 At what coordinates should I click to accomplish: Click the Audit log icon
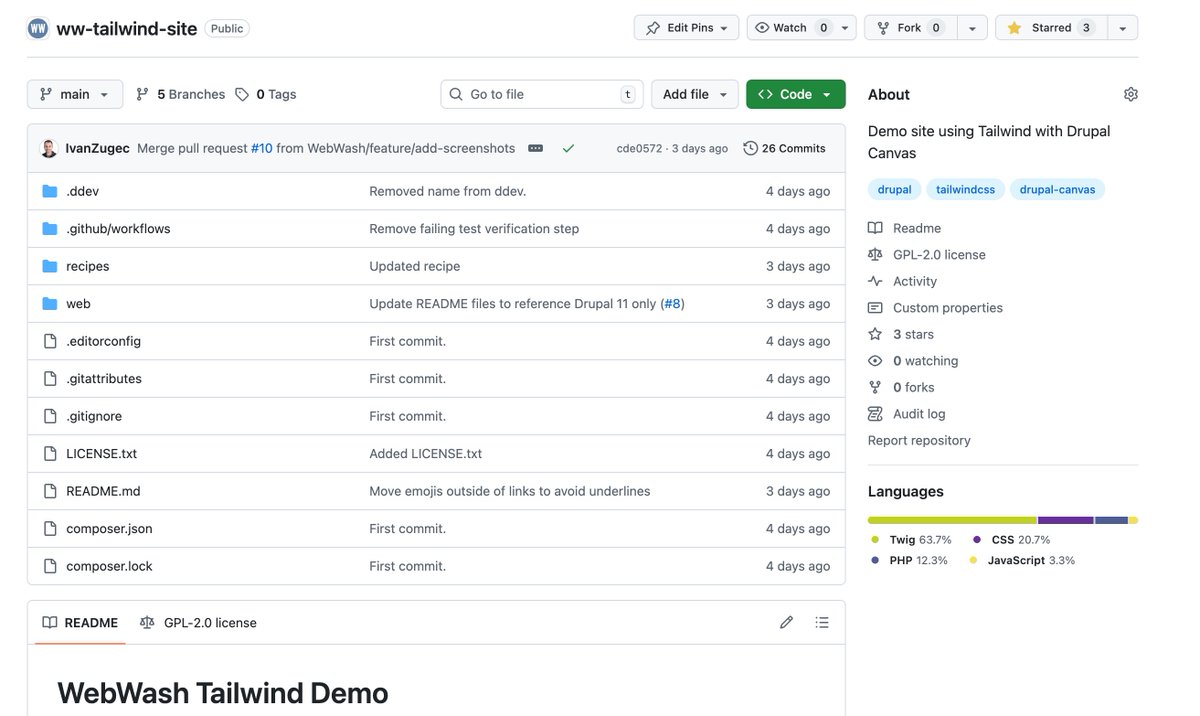(x=875, y=414)
